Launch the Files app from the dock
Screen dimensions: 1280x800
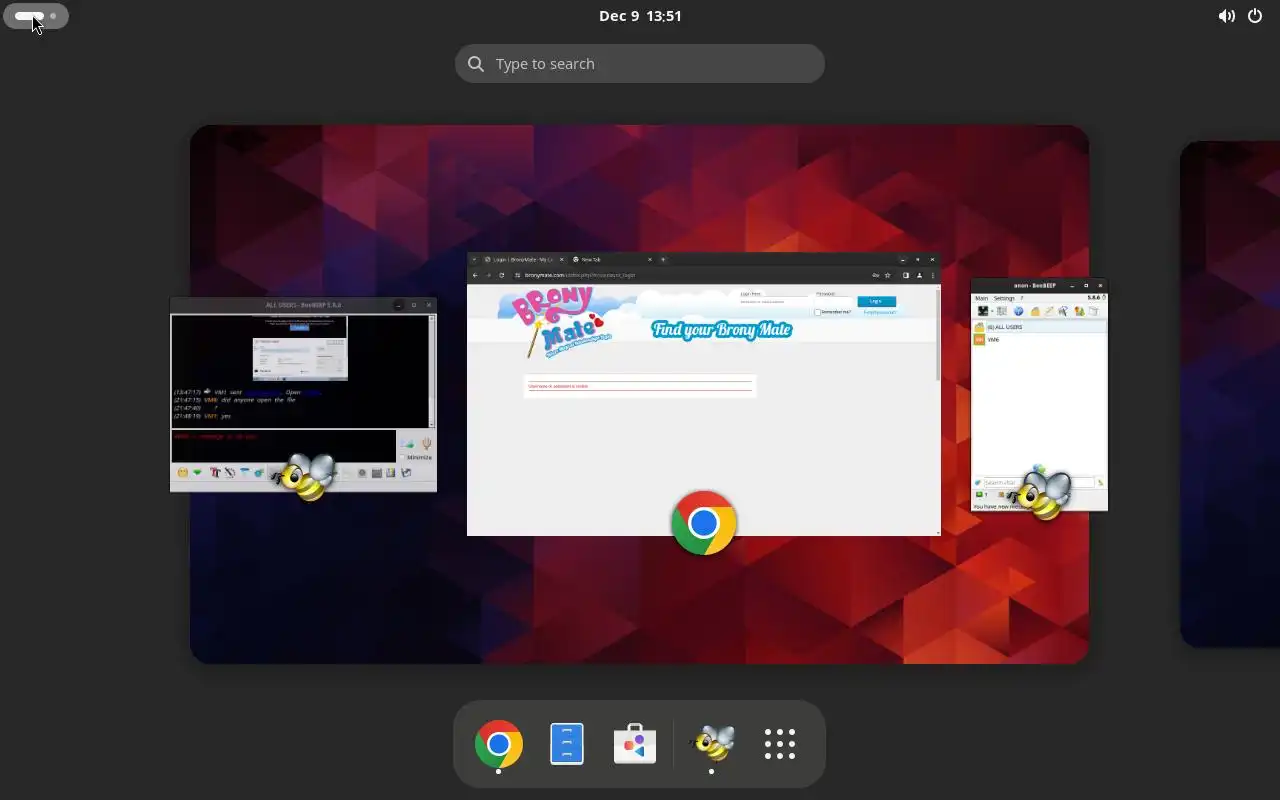567,744
